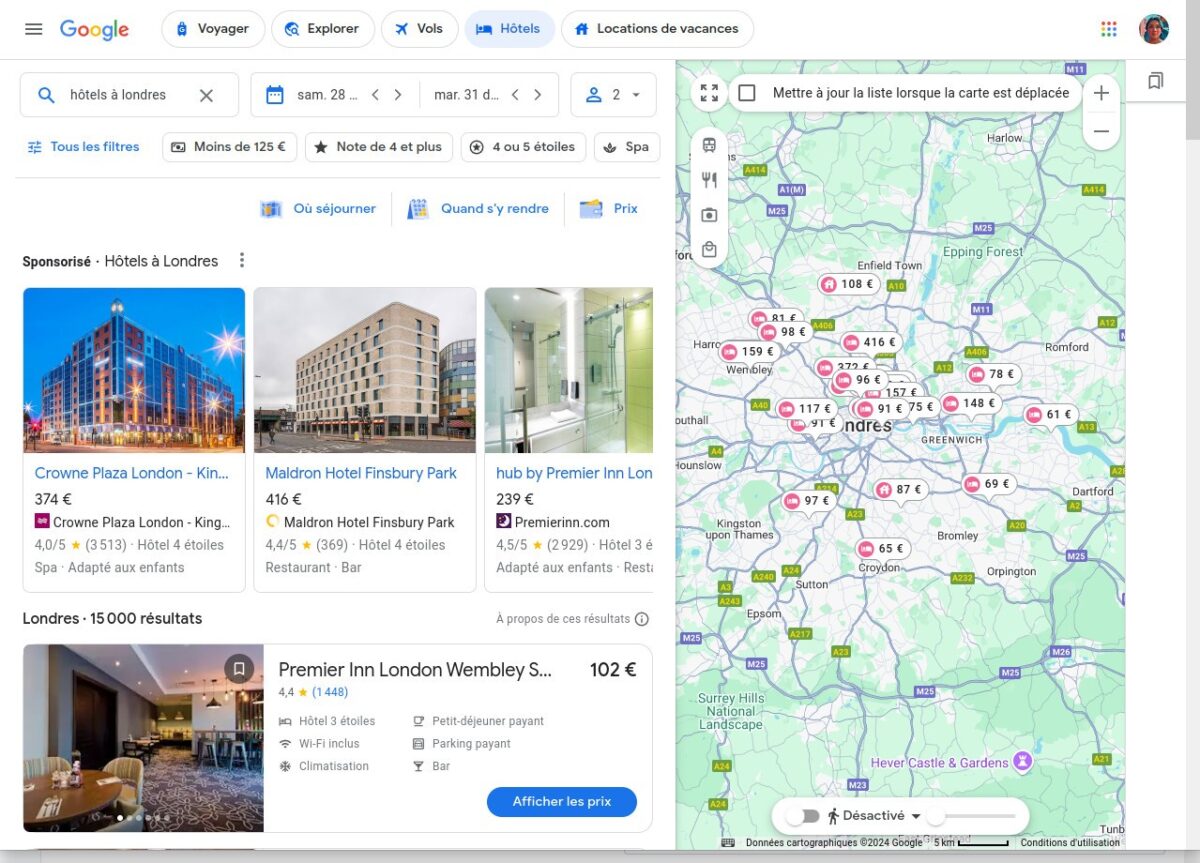Show restaurants layer on map
This screenshot has height=863, width=1200.
709,180
